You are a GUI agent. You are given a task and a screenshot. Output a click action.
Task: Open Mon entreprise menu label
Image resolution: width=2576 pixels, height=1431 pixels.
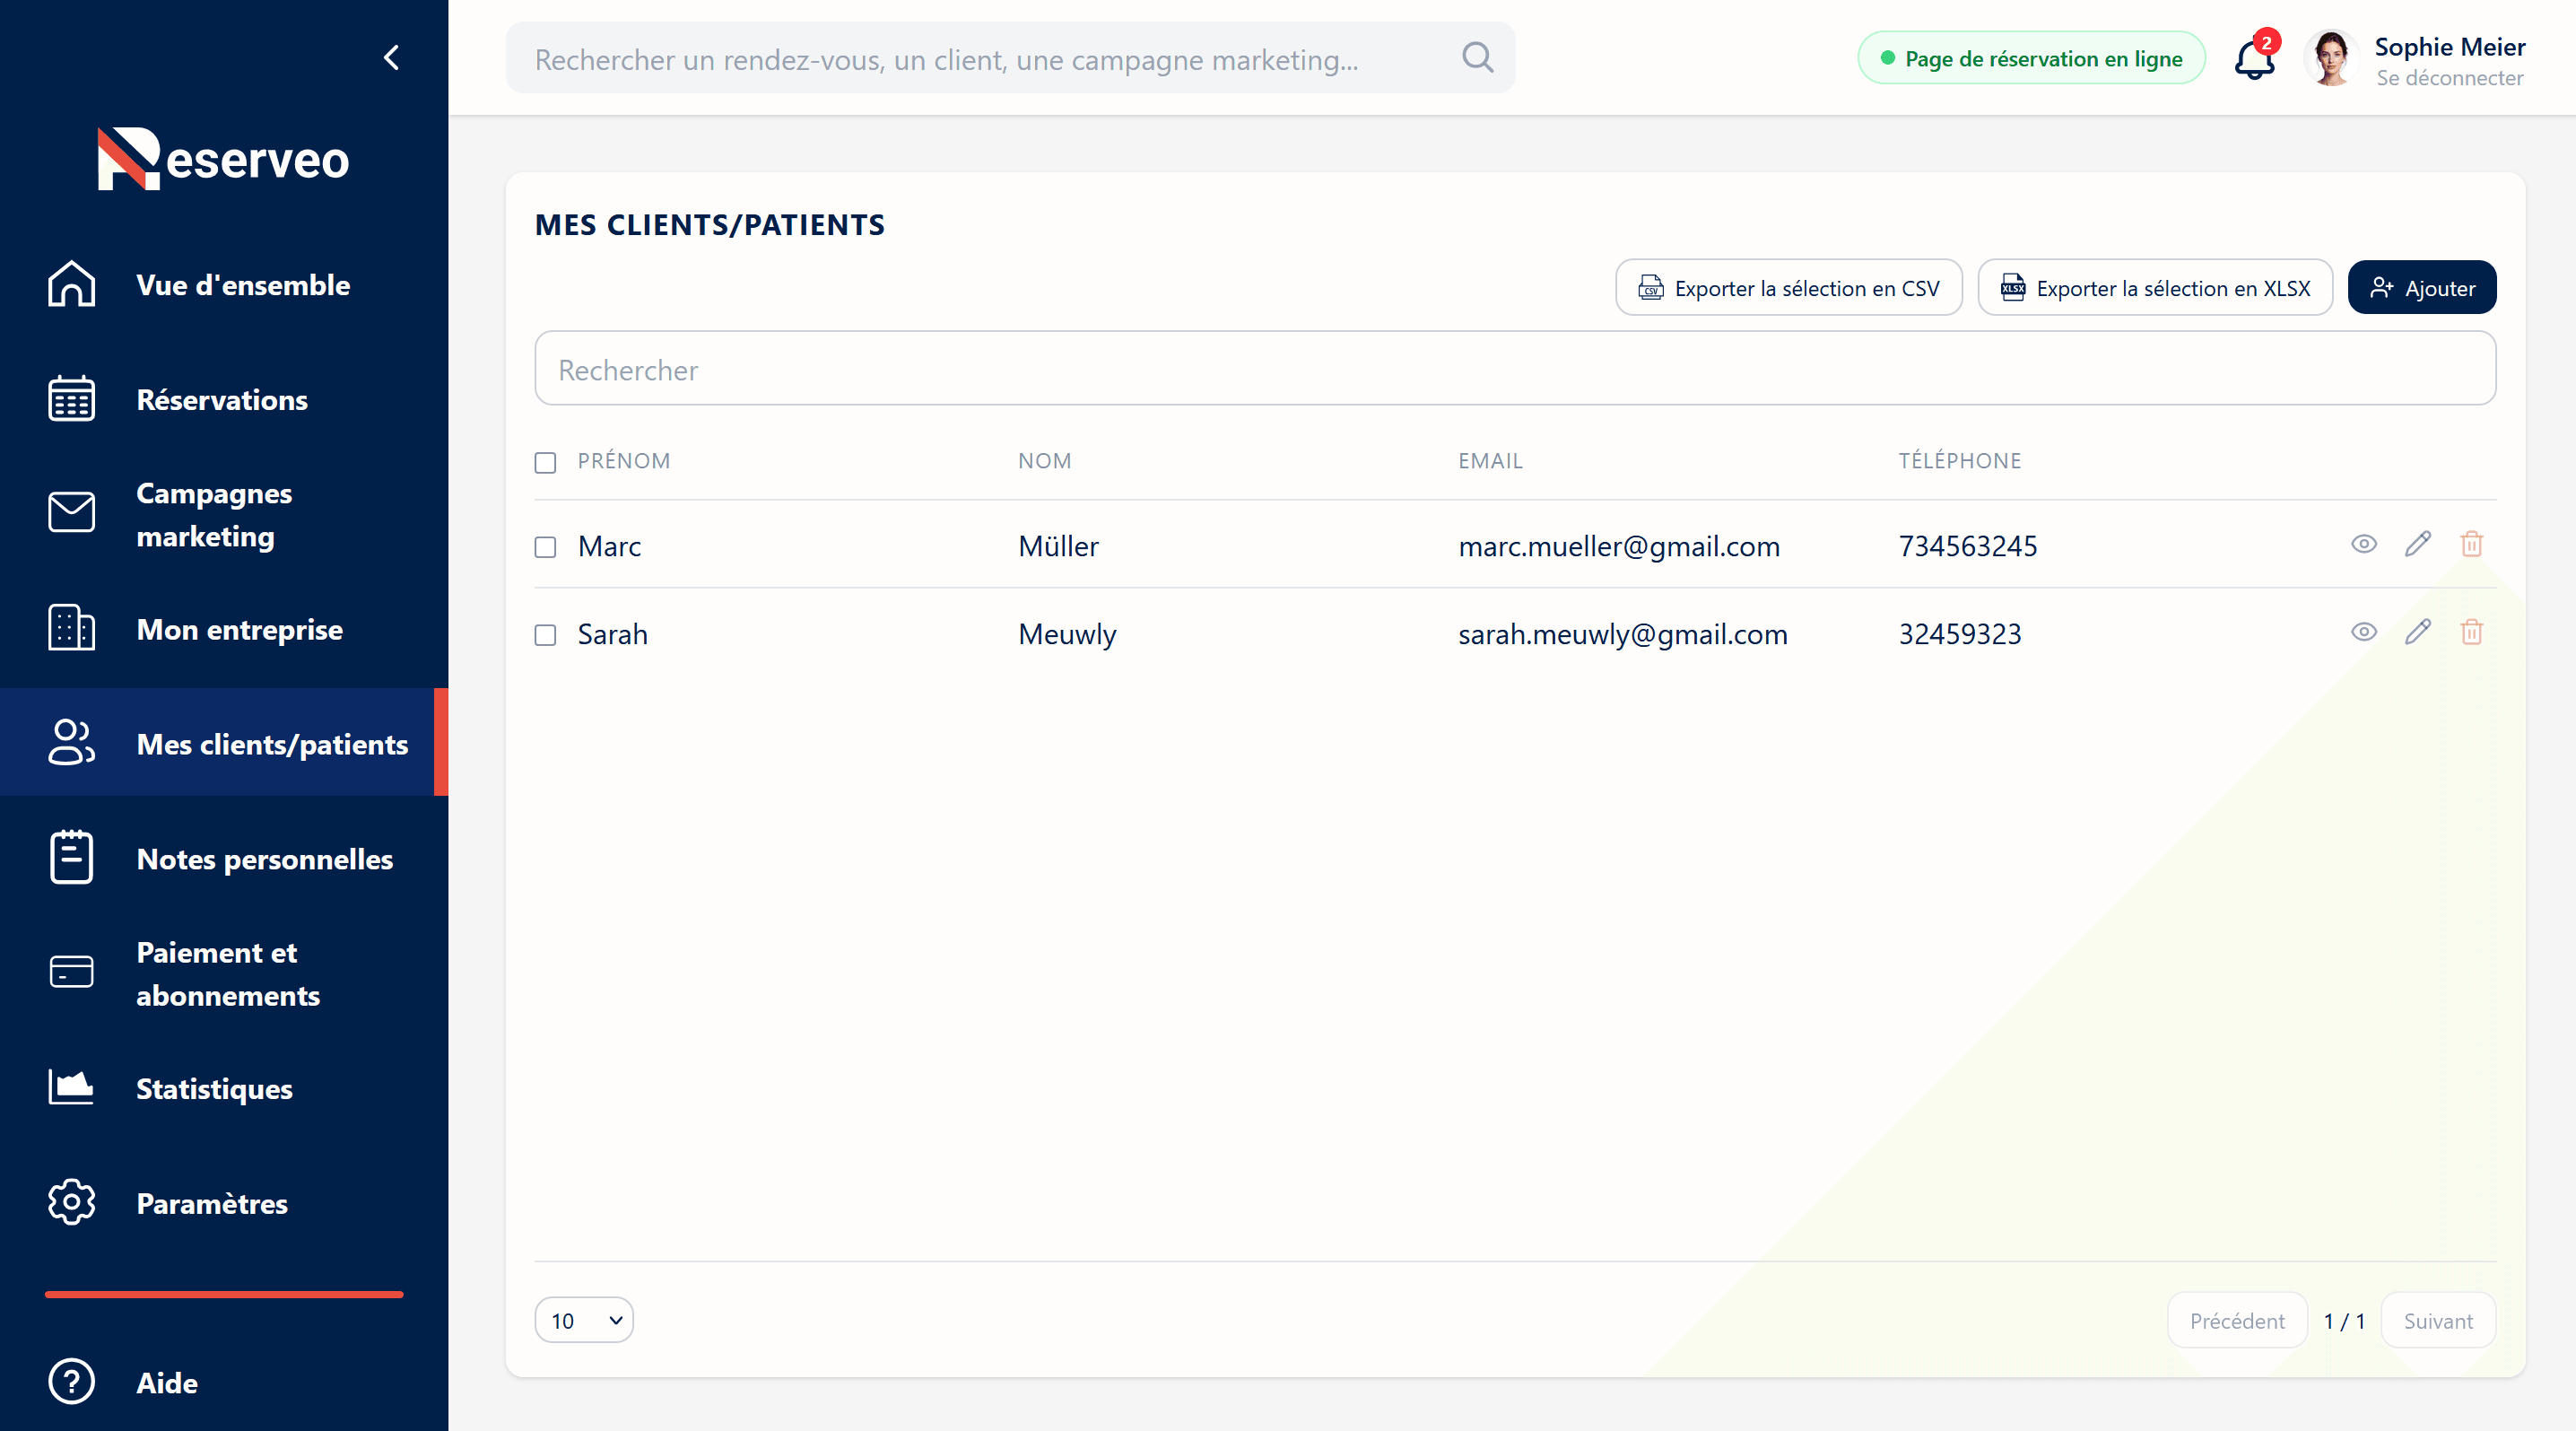pos(240,630)
